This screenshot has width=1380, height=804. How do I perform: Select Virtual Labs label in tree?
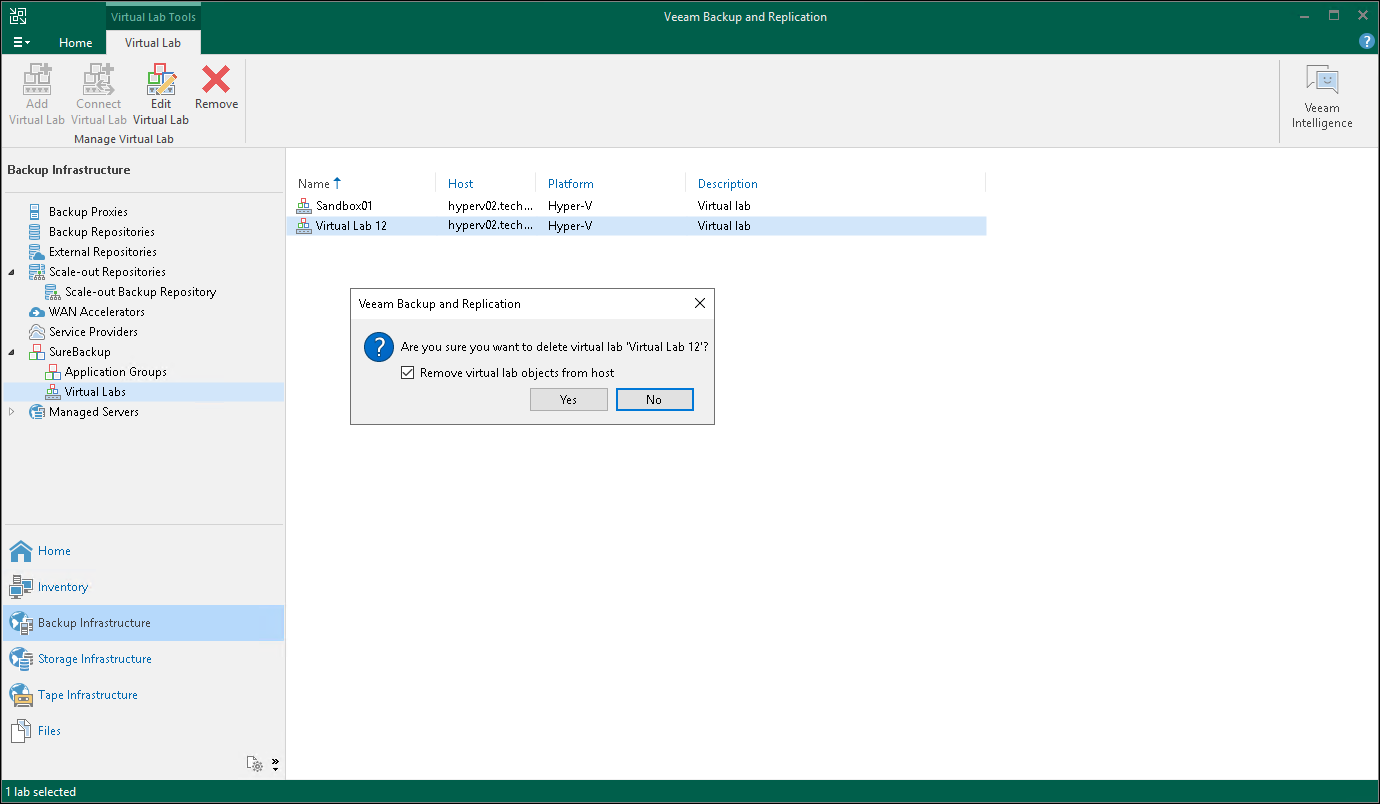[x=95, y=392]
